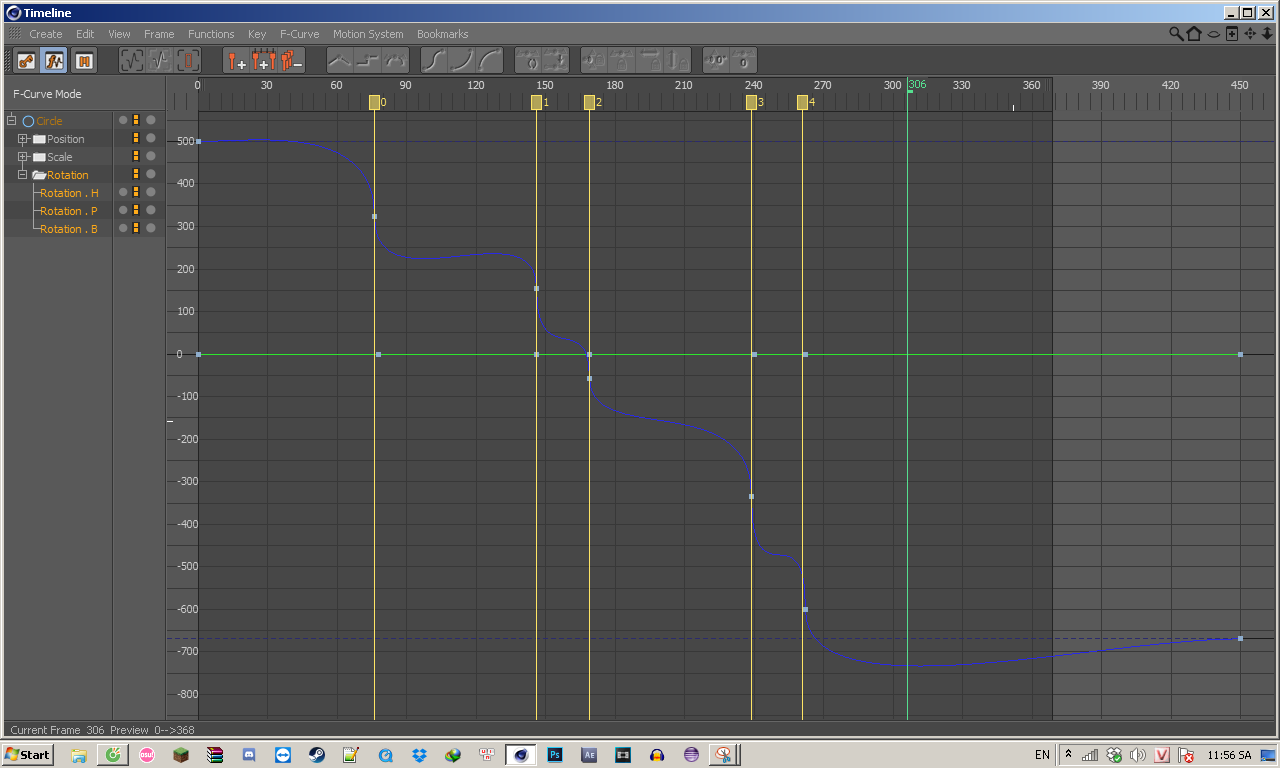Activate the F-Curve mode toolbar icon
Image resolution: width=1280 pixels, height=768 pixels.
coord(54,60)
